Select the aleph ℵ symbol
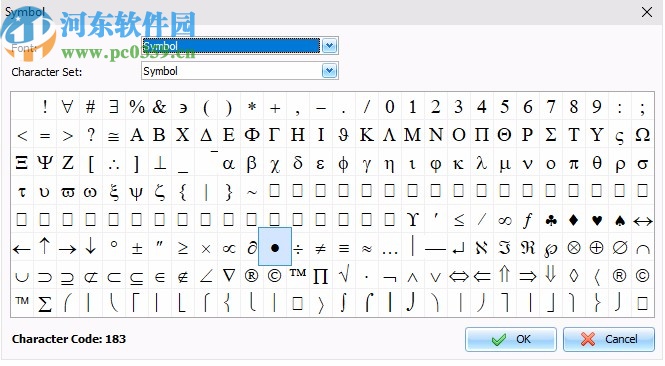 point(481,249)
